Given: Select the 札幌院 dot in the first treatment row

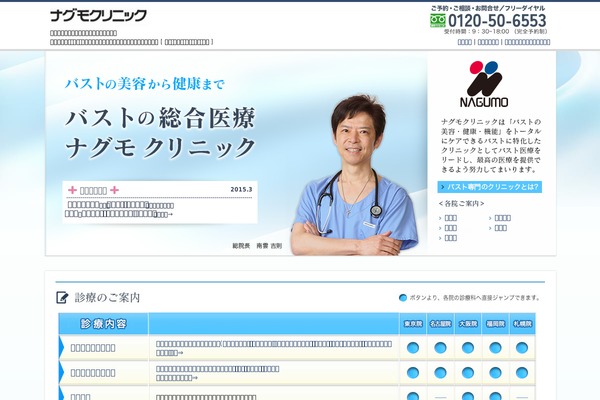Looking at the screenshot, I should click(522, 348).
